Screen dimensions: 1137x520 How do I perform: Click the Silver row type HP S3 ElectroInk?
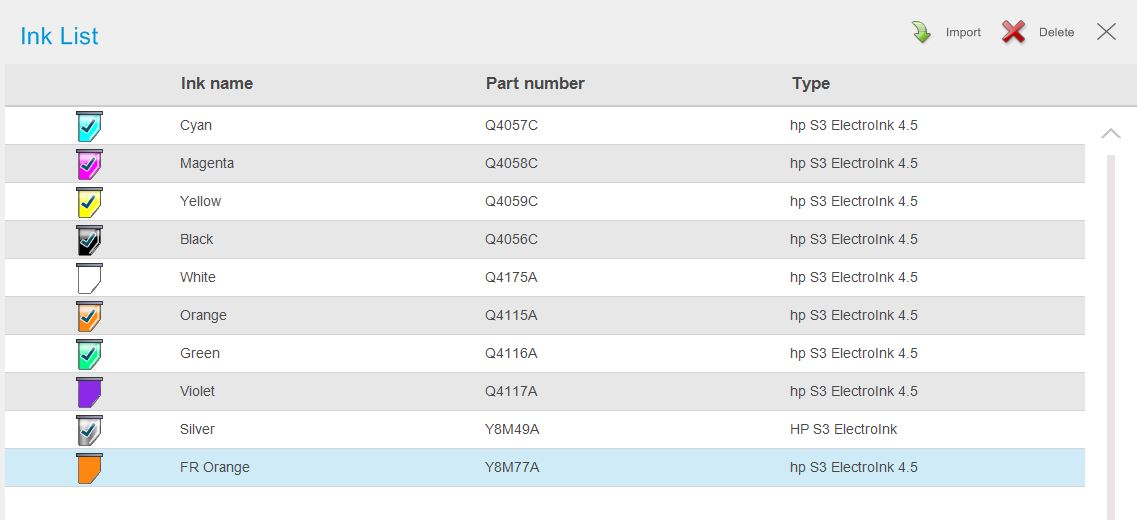[843, 429]
